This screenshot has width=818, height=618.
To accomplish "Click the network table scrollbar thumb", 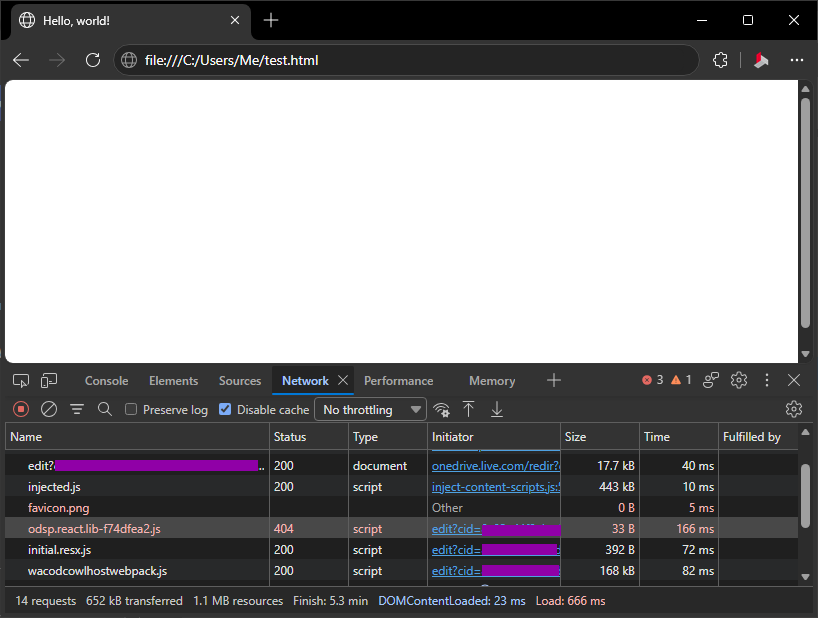I will [x=805, y=498].
